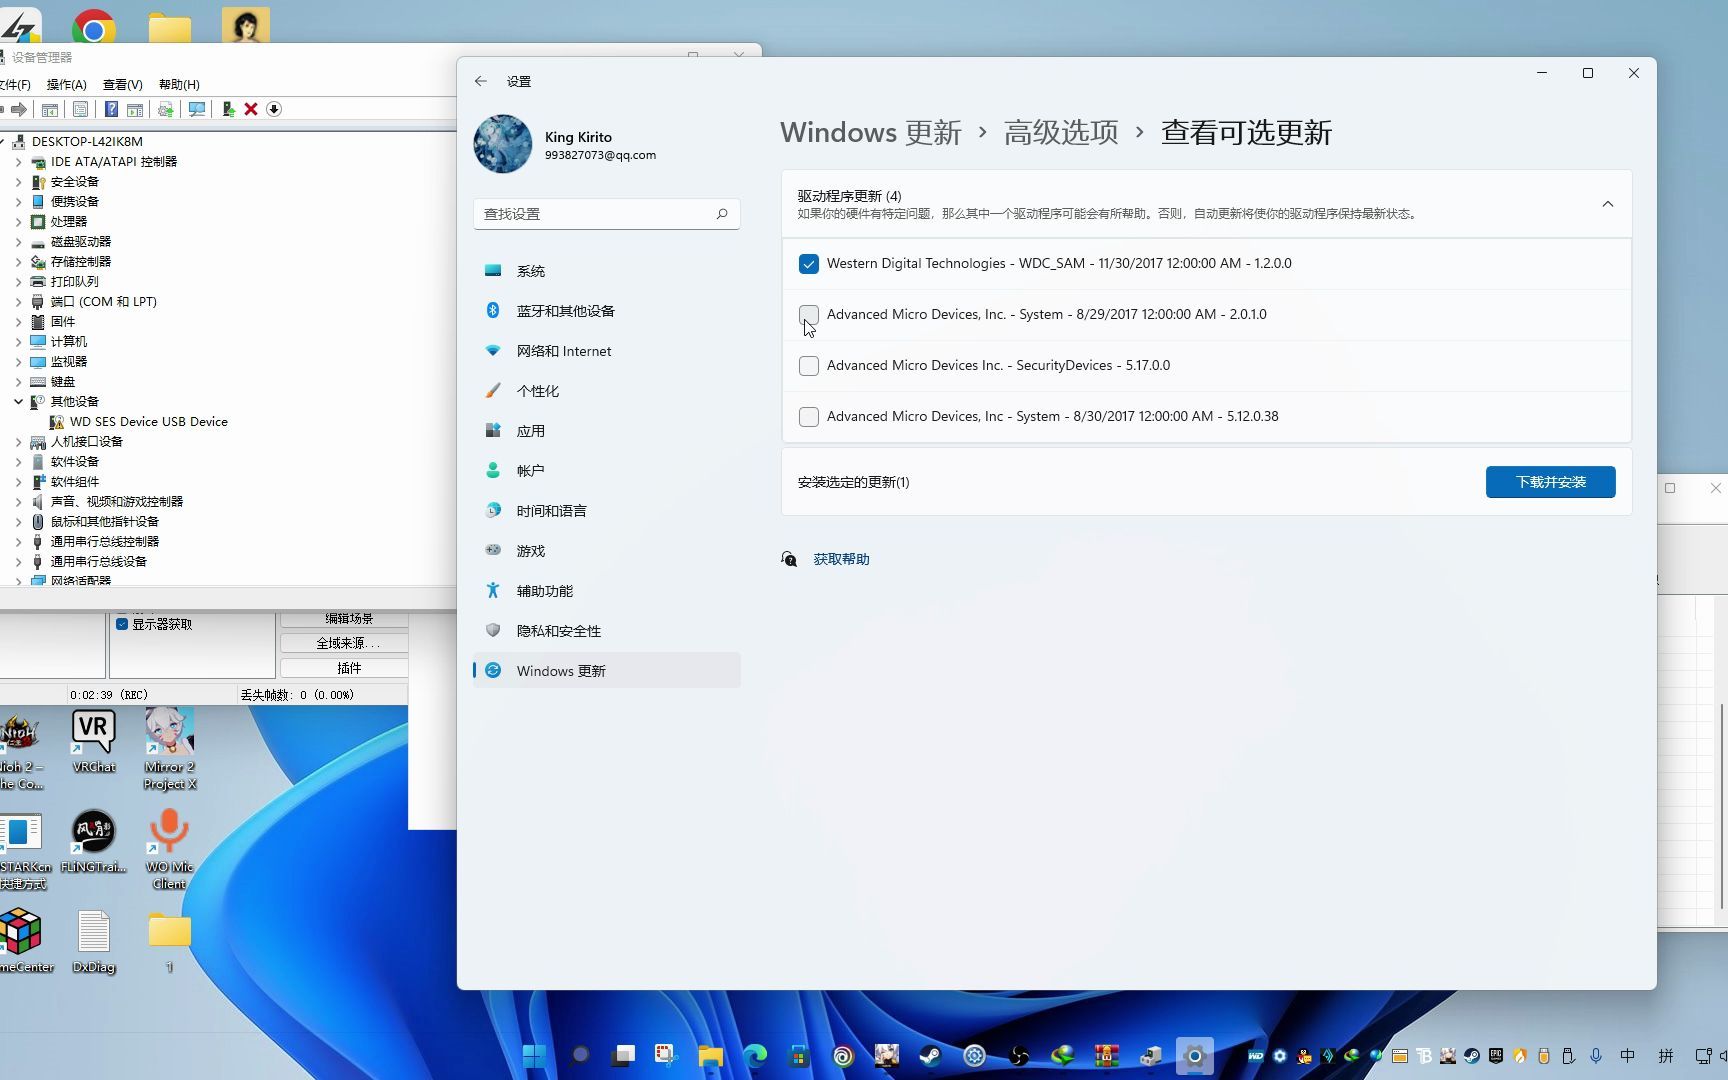Open WO Mic Client desktop shortcut
1728x1080 pixels.
click(x=169, y=848)
